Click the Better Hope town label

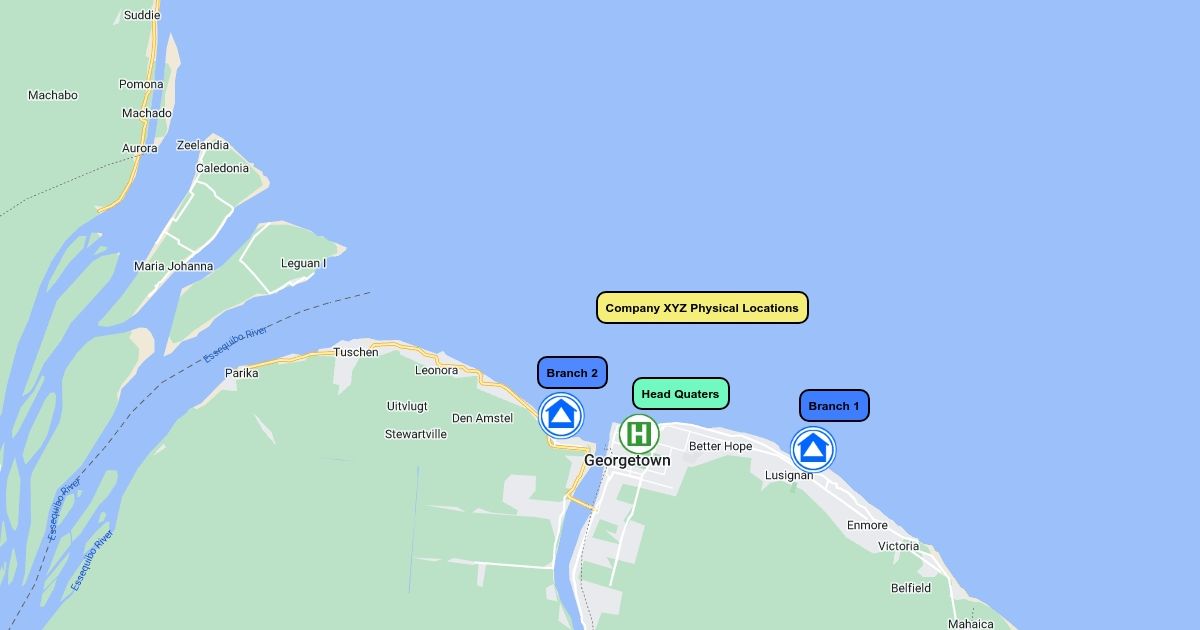click(720, 446)
